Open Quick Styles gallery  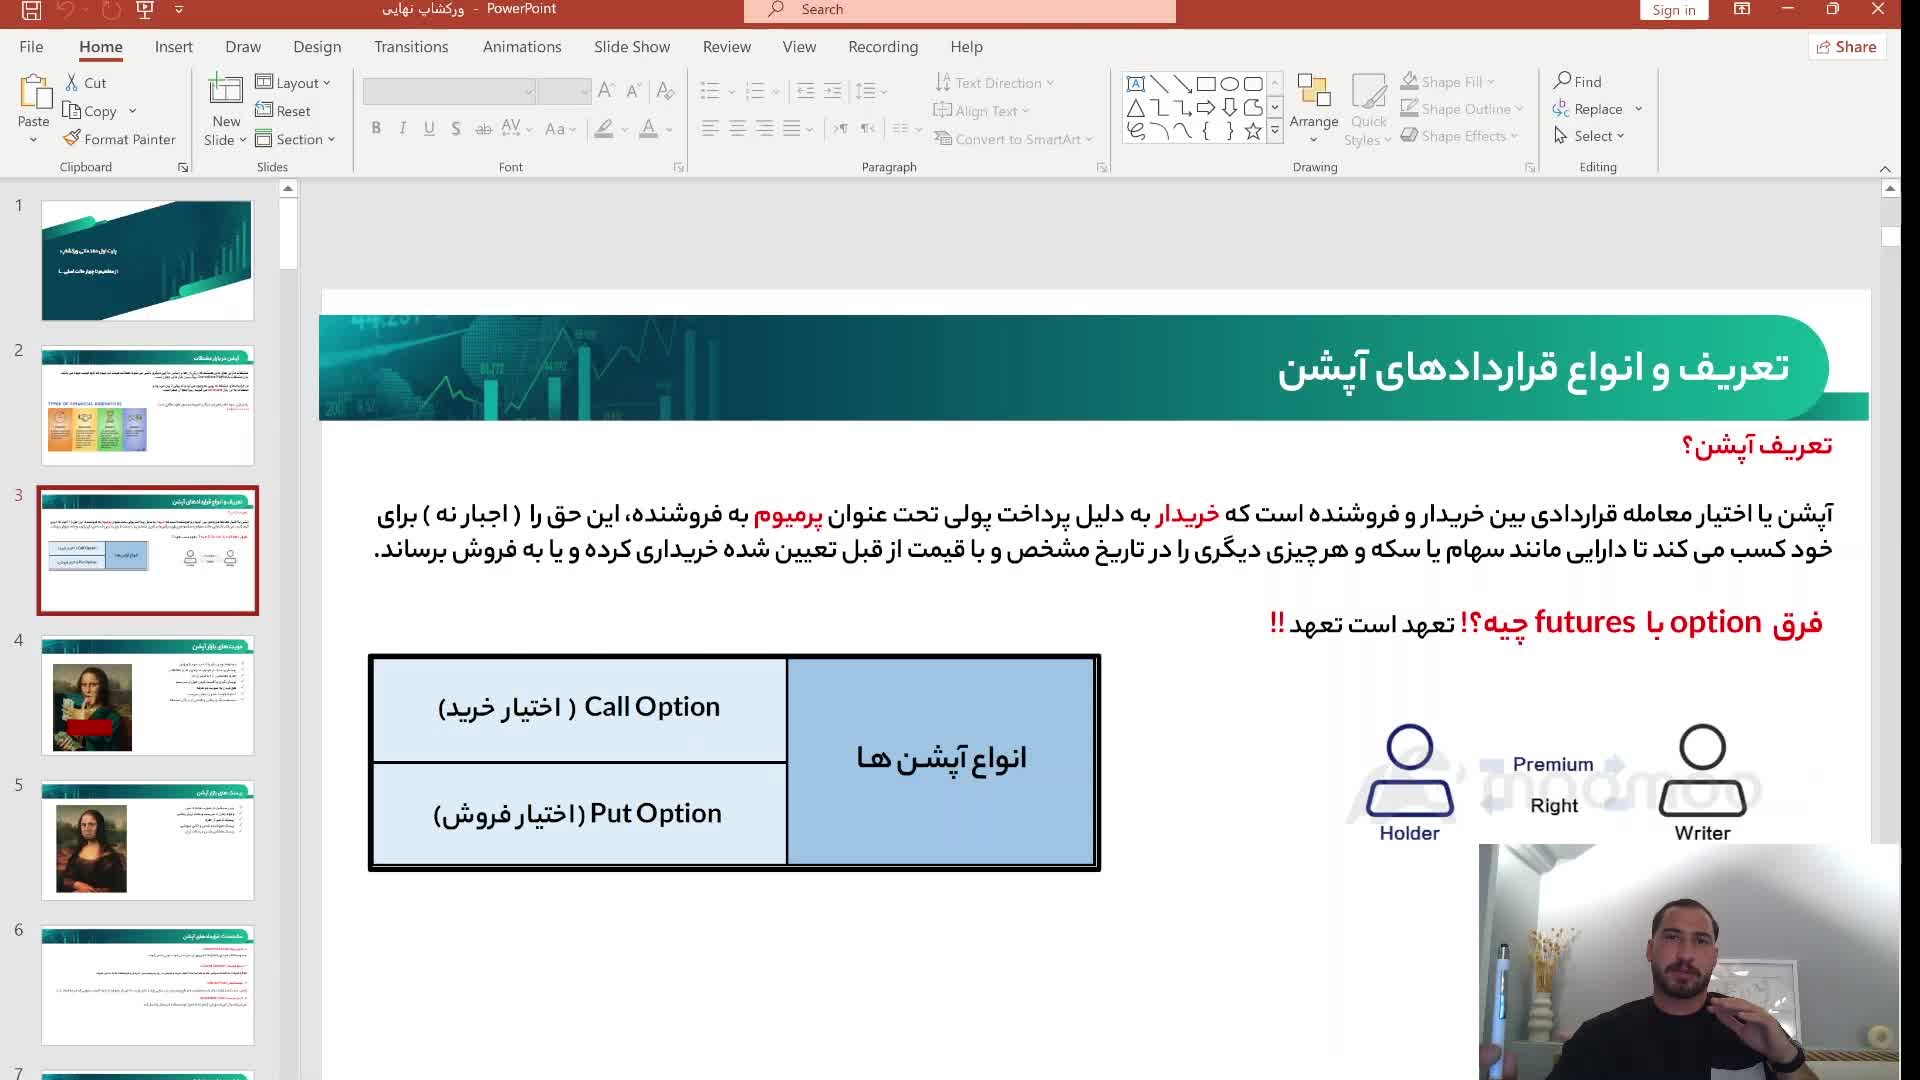coord(1368,110)
